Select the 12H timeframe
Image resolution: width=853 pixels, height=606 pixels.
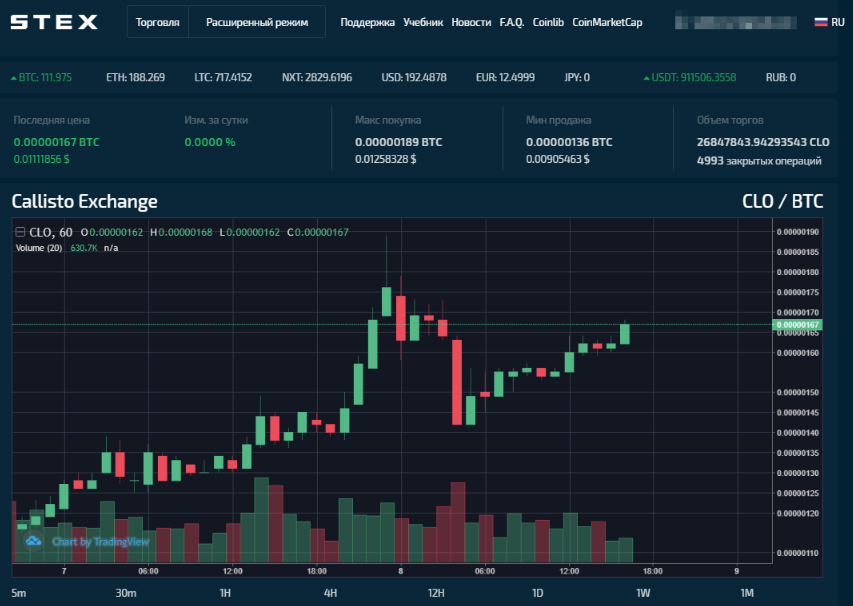click(436, 593)
